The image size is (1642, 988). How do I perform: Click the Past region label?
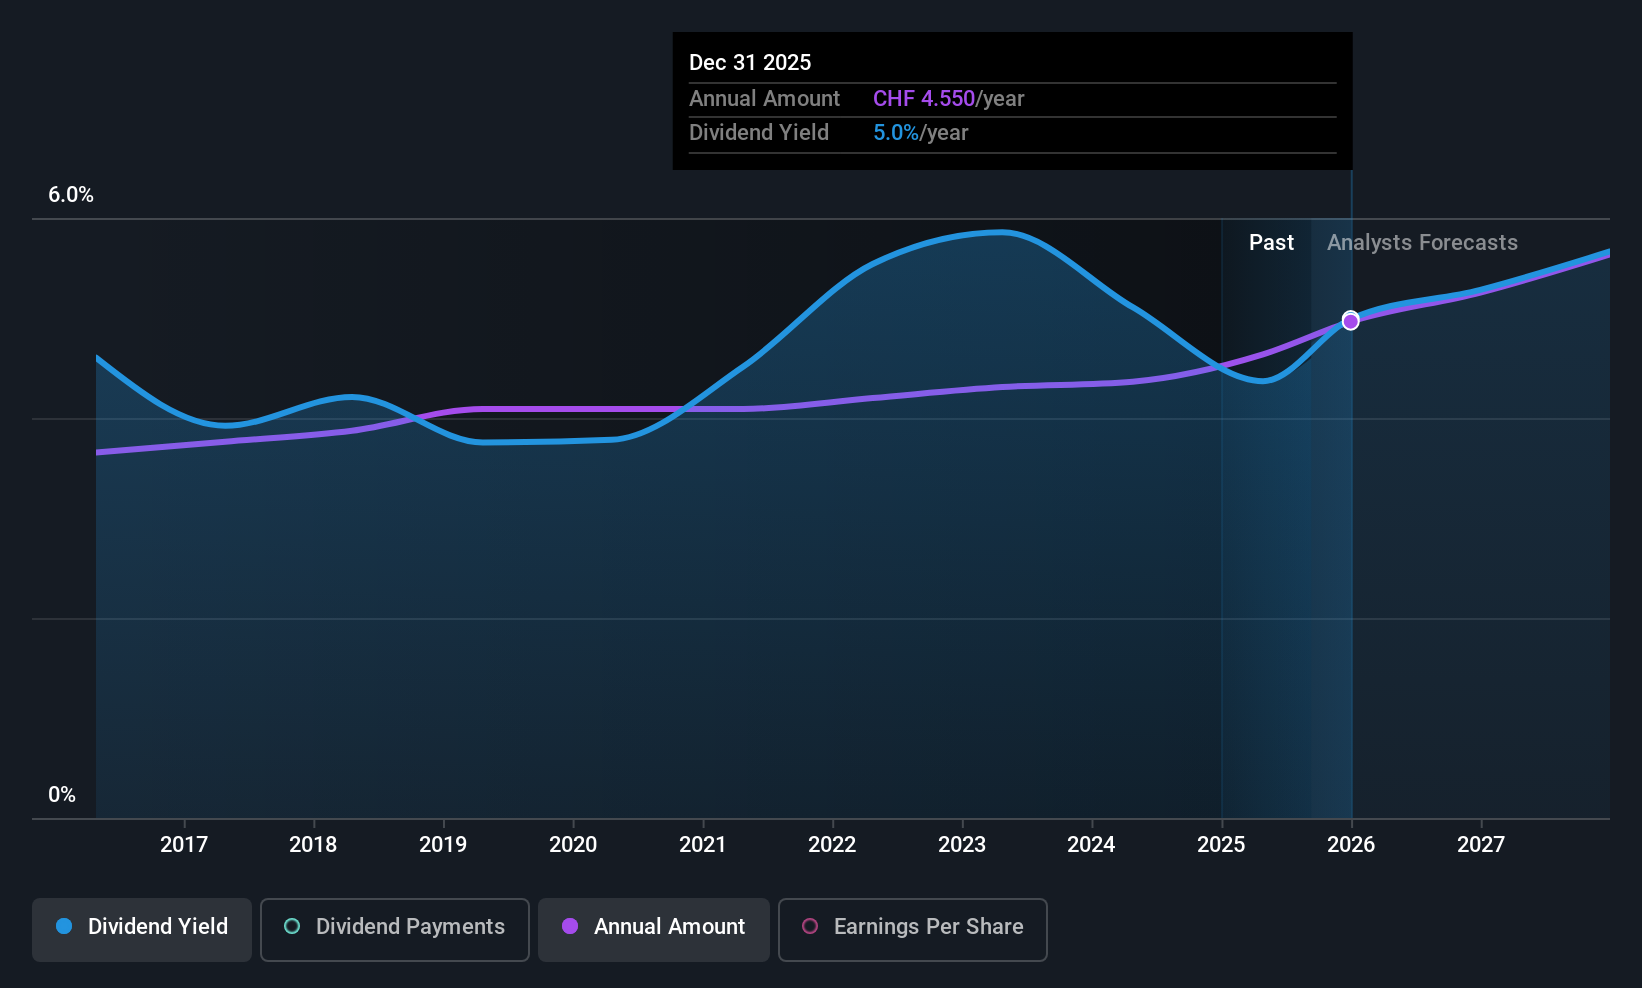pyautogui.click(x=1271, y=243)
